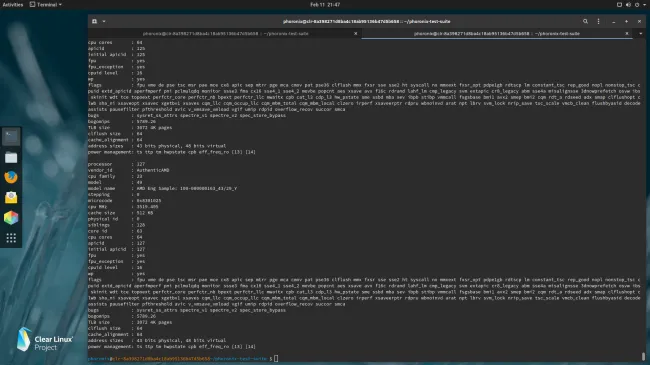Open the mail app in the dock

pyautogui.click(x=11, y=197)
